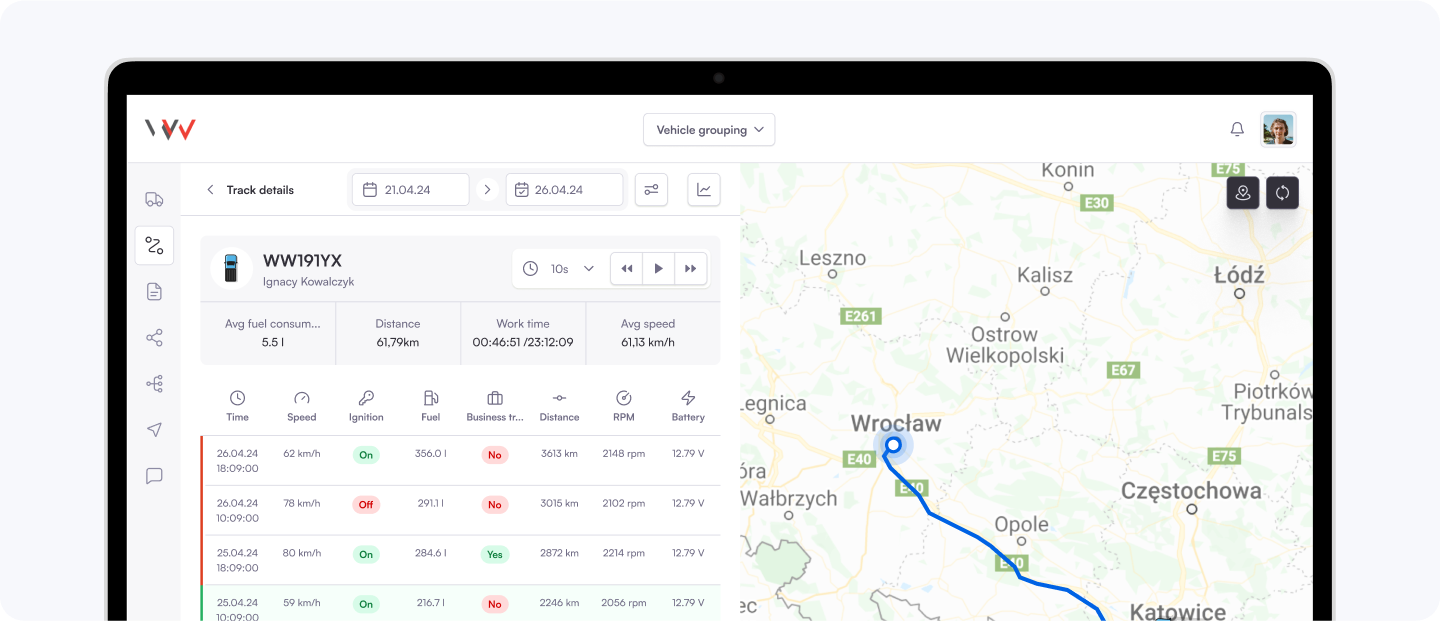
Task: Click ignition On badge in 62 km/h row
Action: click(366, 454)
